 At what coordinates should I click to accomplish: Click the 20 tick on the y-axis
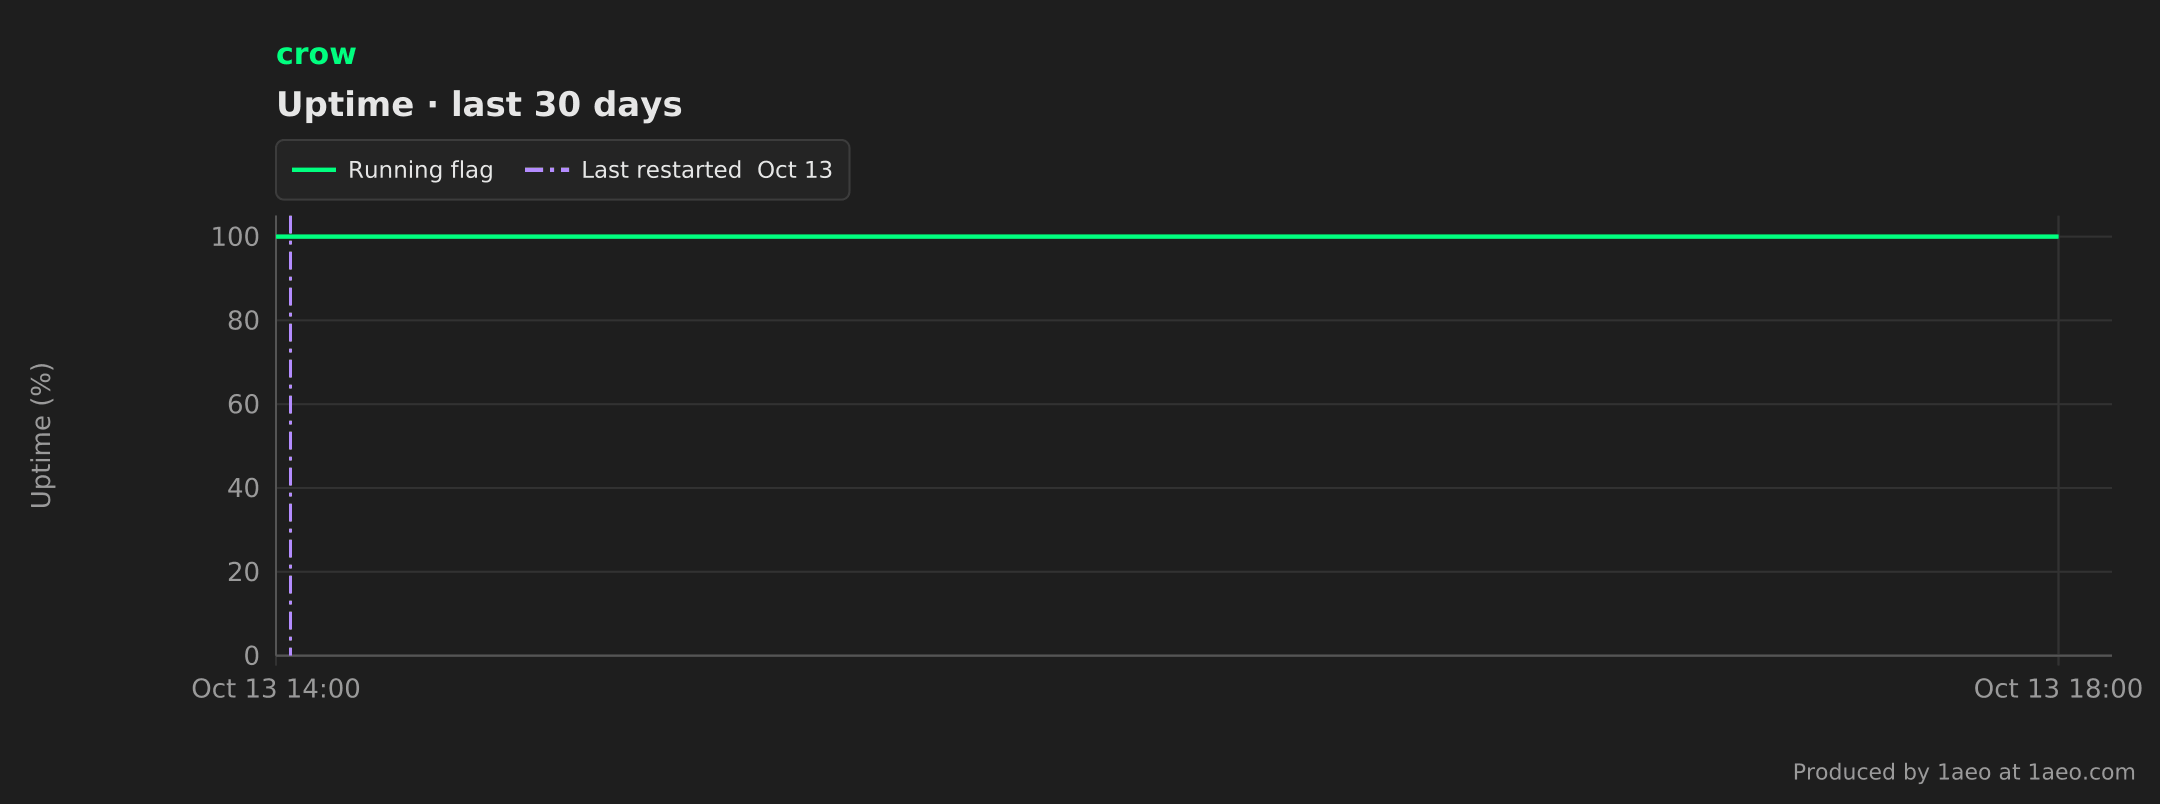coord(243,573)
